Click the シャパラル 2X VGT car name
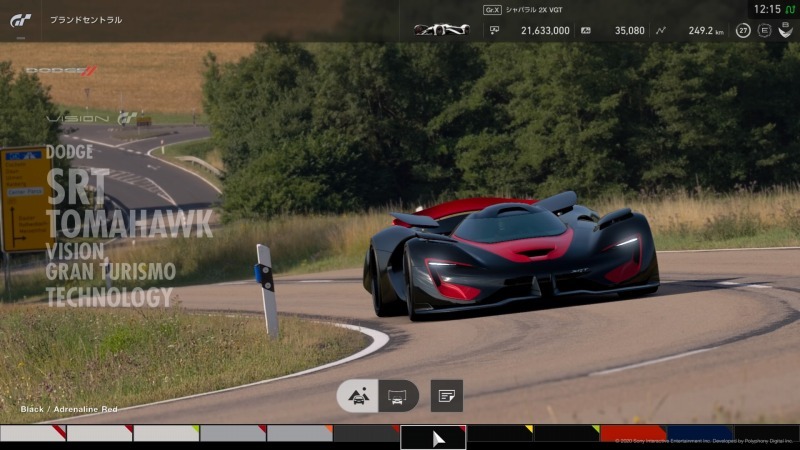The height and width of the screenshot is (450, 800). [534, 10]
